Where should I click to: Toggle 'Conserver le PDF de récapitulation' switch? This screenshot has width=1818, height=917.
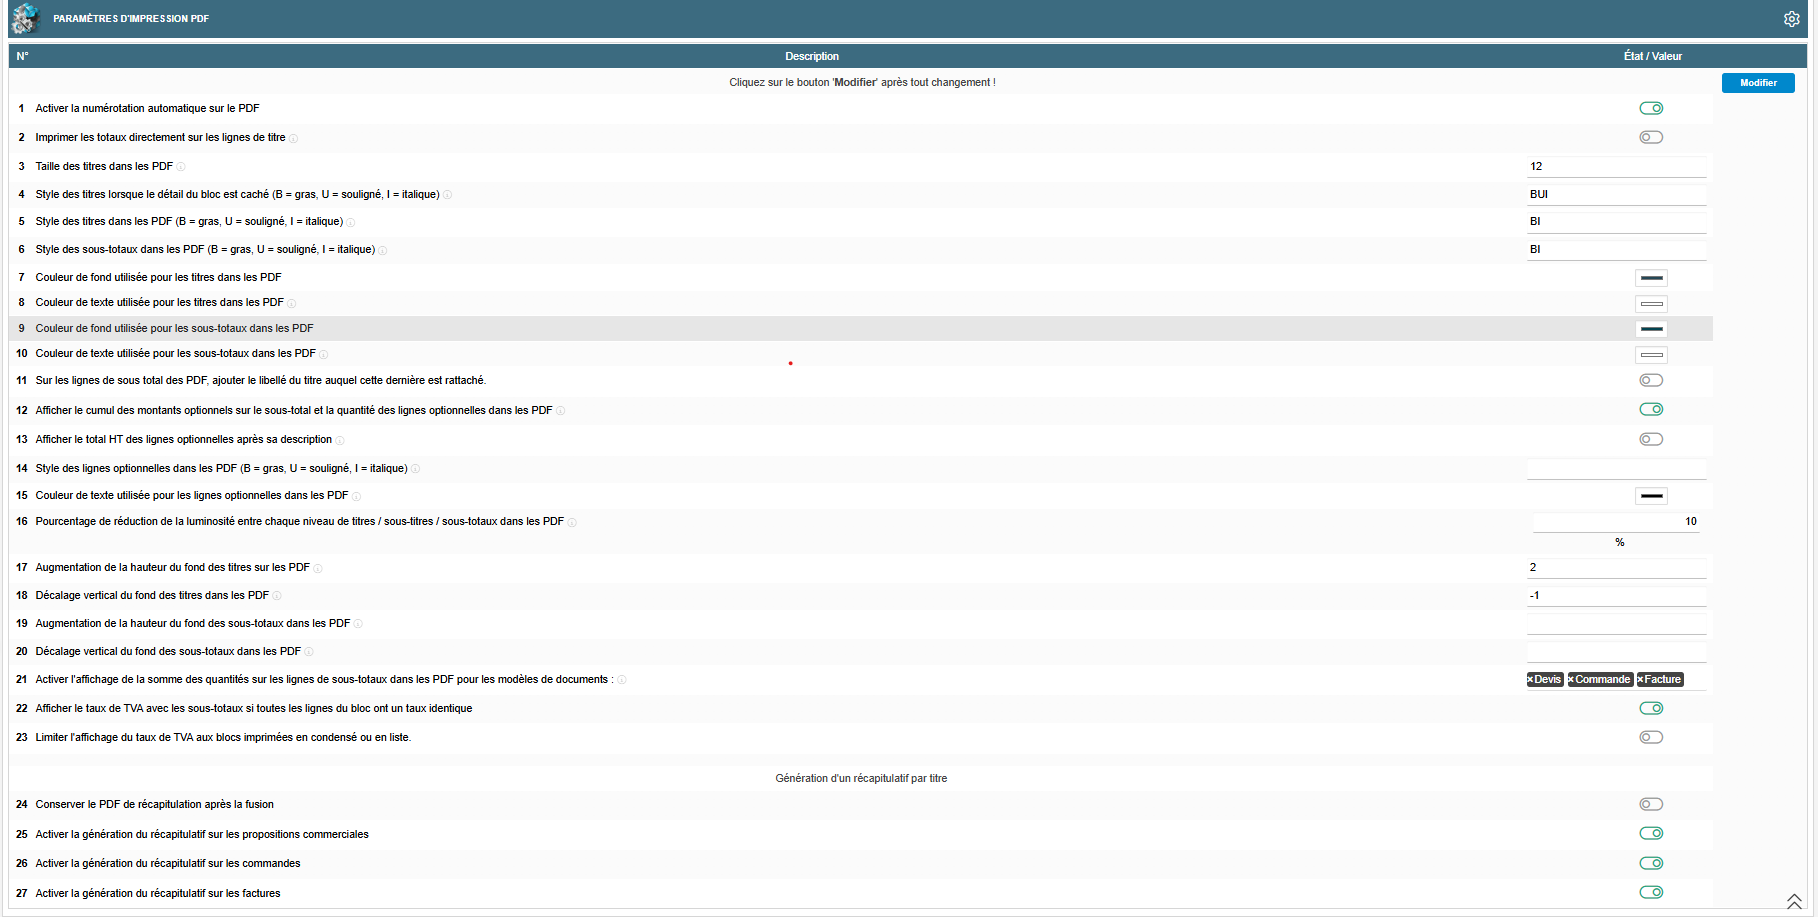[1651, 804]
